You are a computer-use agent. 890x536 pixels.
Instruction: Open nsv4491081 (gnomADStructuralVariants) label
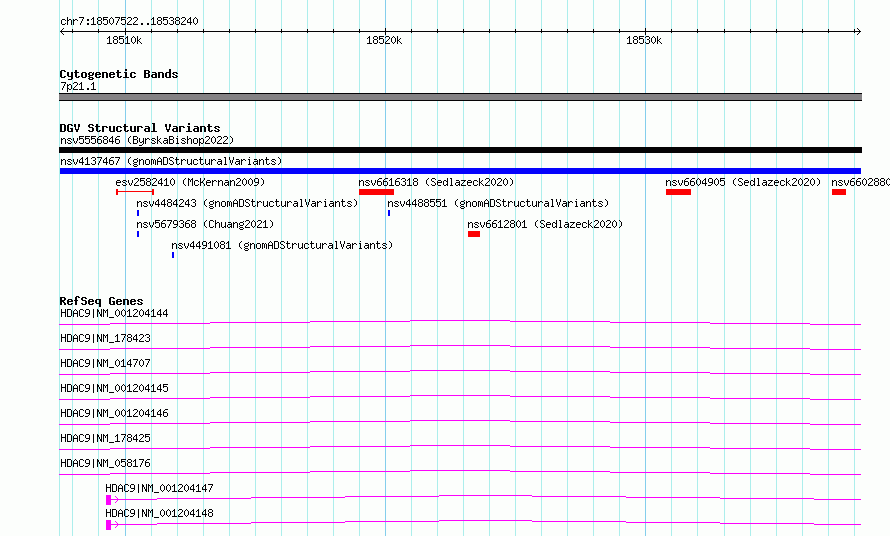[282, 245]
